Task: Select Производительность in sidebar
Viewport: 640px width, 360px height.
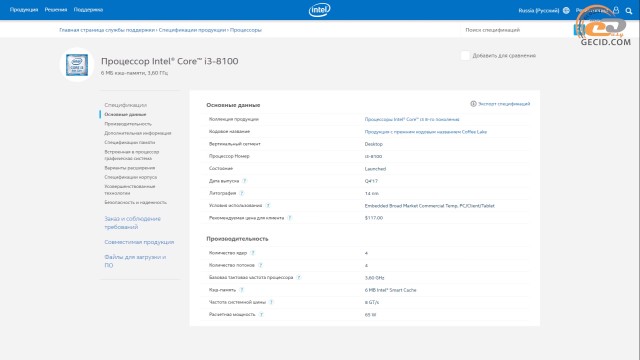Action: 128,124
